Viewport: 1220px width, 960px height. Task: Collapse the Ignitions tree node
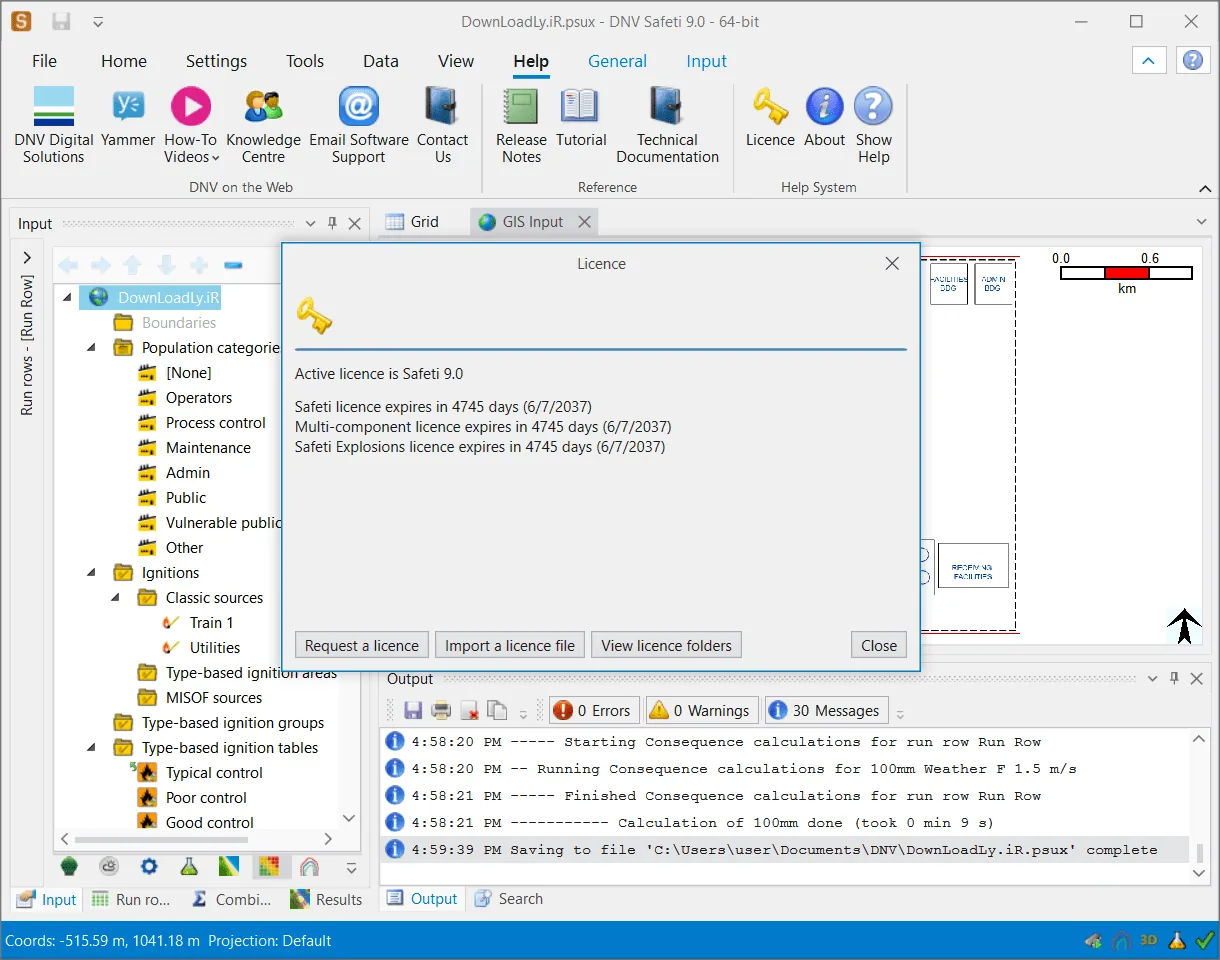[92, 572]
